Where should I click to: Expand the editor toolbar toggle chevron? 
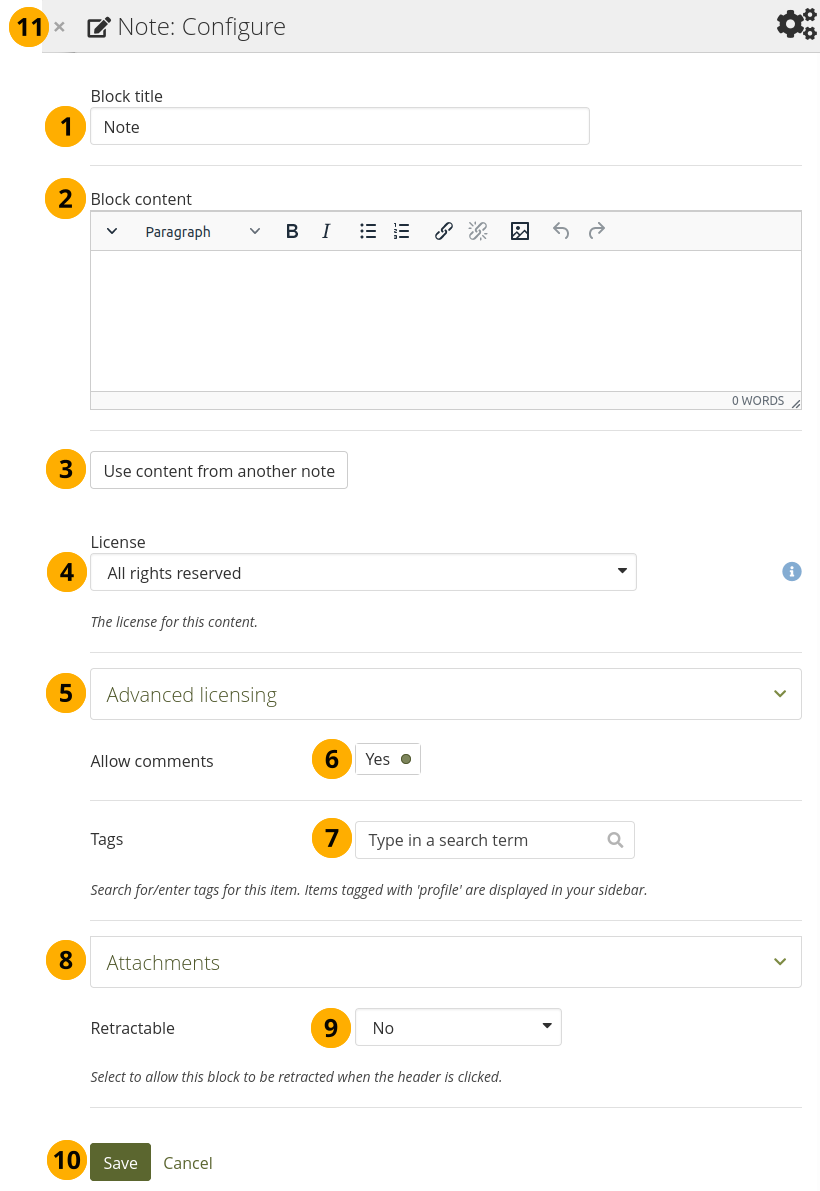(x=112, y=232)
